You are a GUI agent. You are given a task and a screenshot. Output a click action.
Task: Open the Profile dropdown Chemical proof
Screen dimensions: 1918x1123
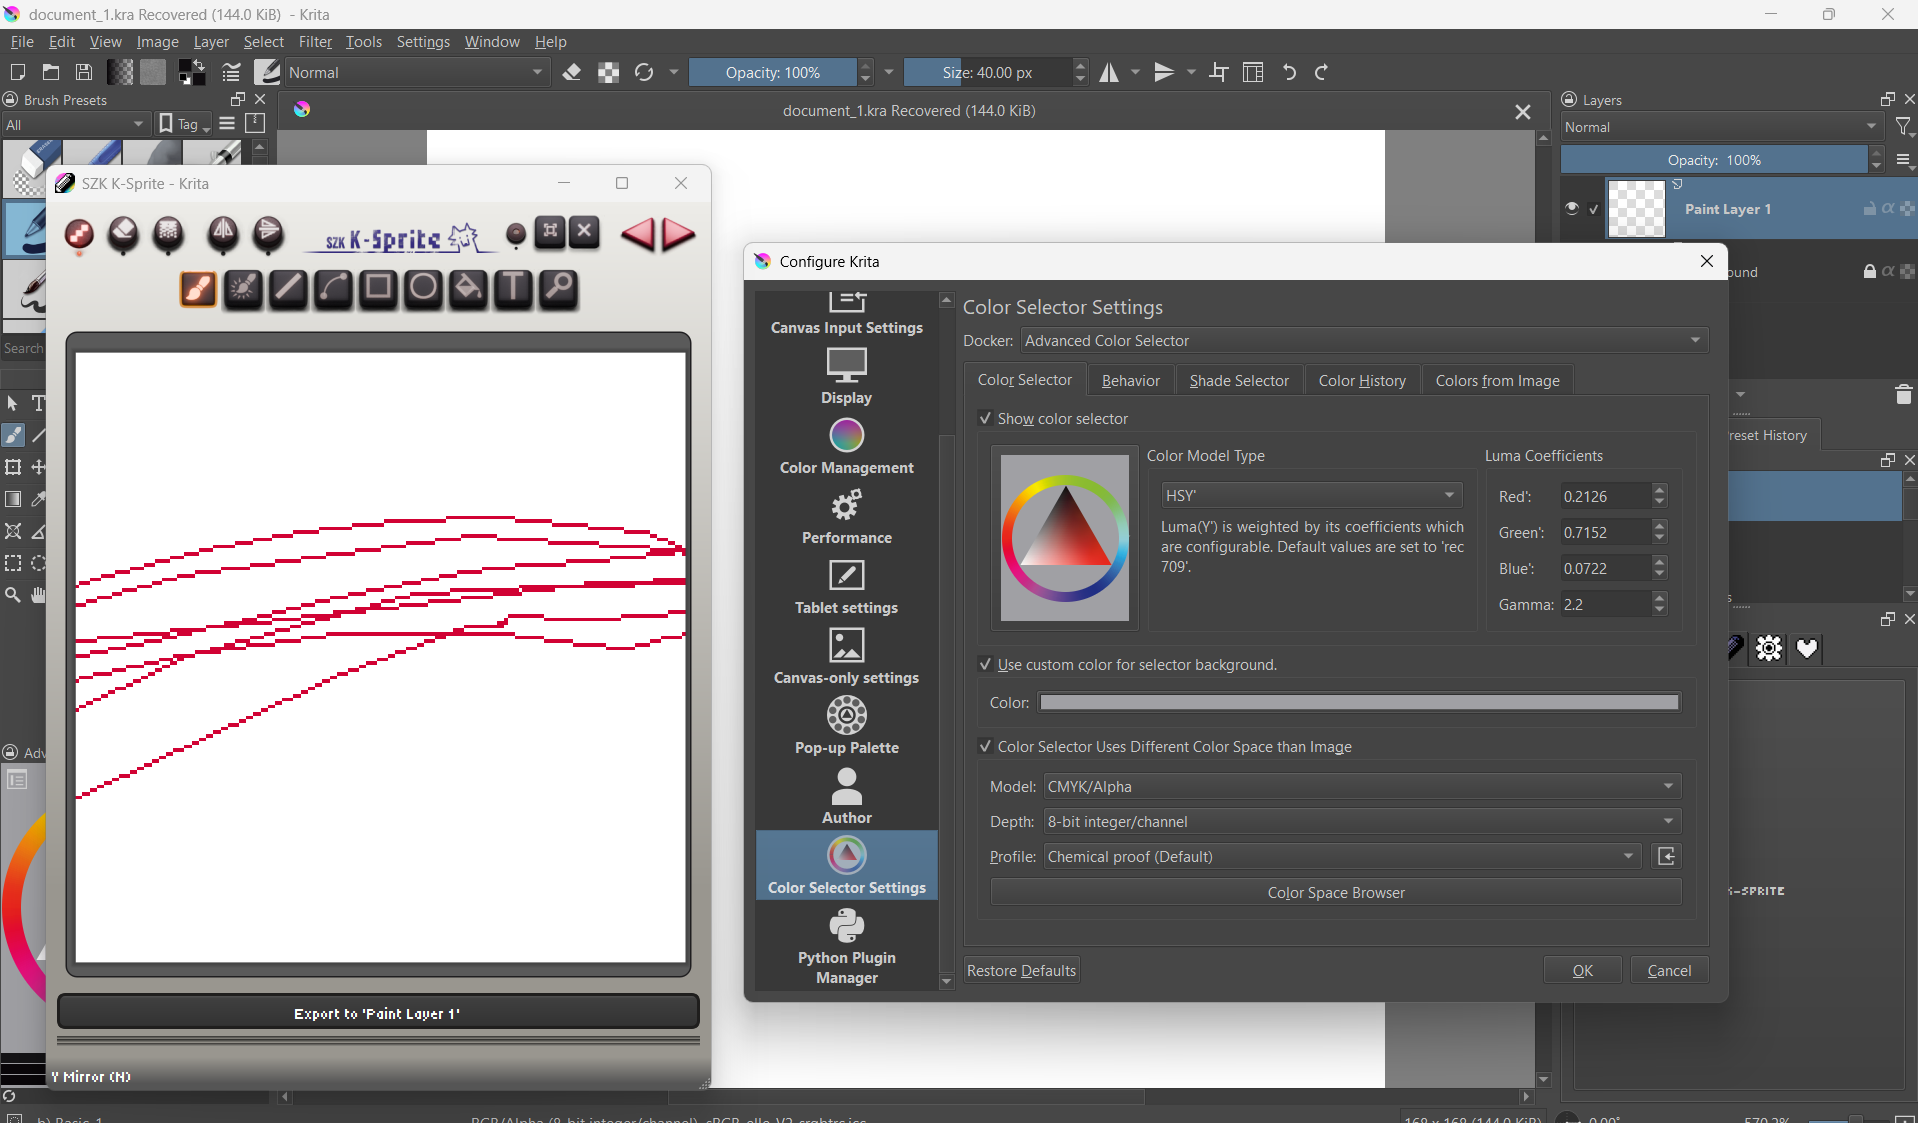[1342, 856]
